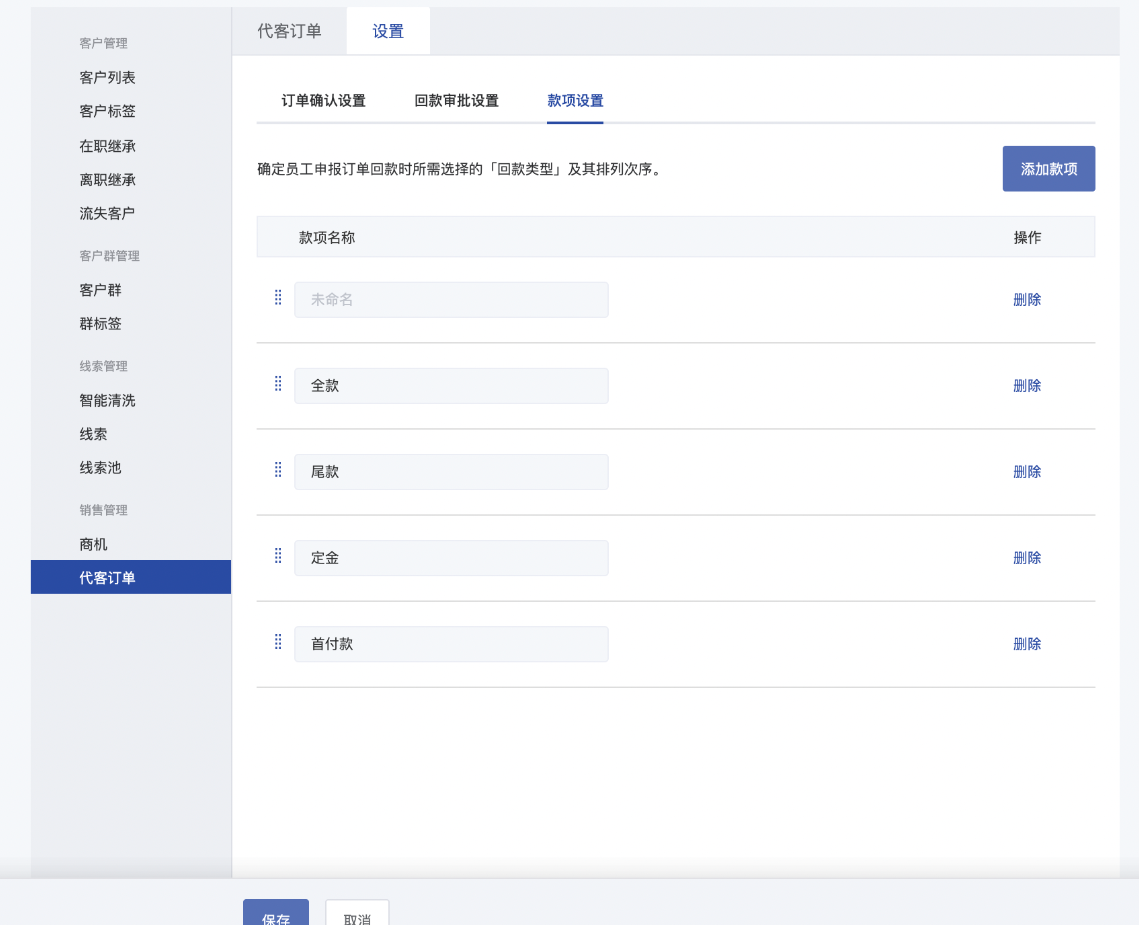Open 线索 sidebar item
Screen dimensions: 1139x925
click(93, 434)
